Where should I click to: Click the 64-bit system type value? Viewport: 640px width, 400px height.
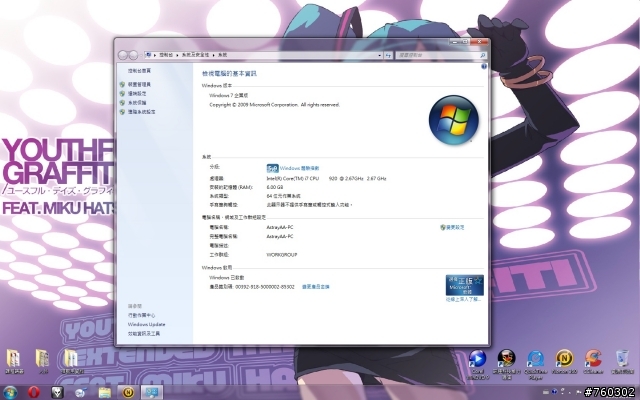pos(283,196)
